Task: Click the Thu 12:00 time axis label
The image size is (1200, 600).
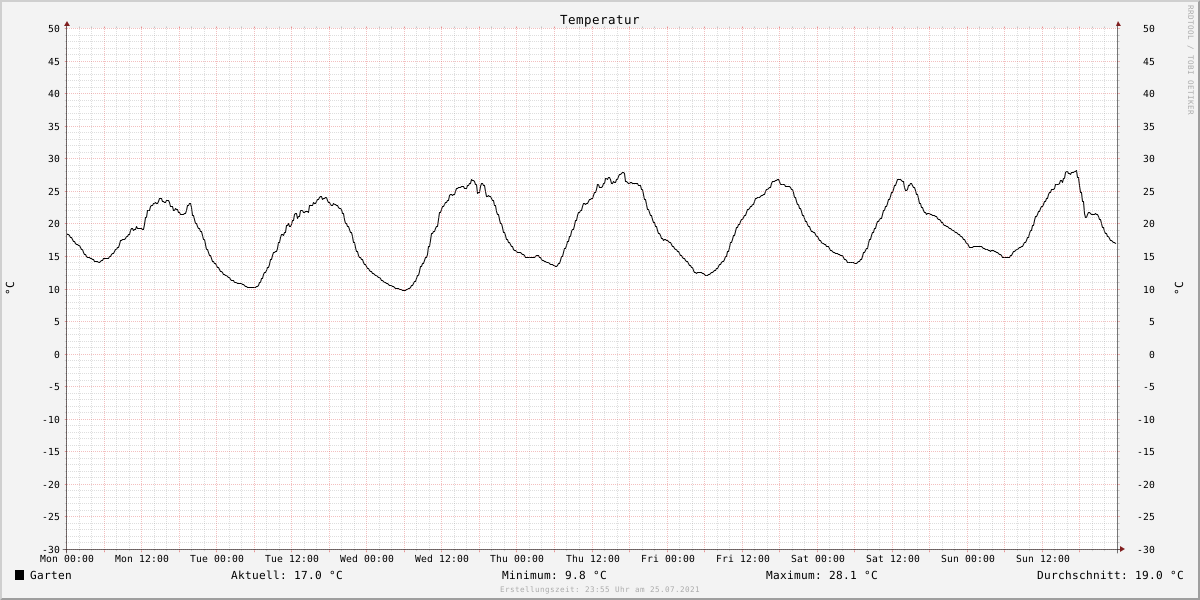Action: point(593,559)
